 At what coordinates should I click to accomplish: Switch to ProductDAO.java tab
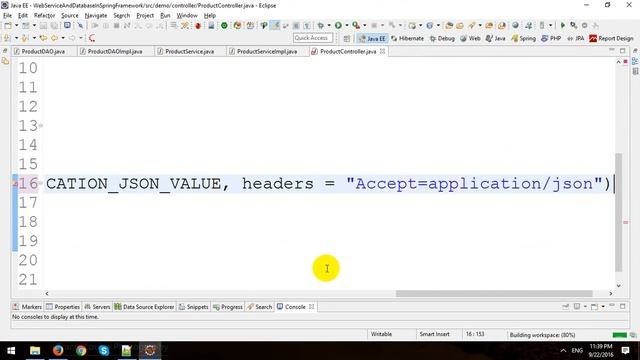tap(43, 51)
